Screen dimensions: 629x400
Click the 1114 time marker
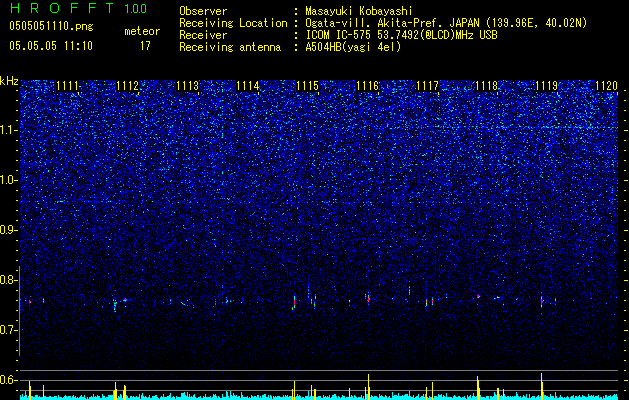pos(248,86)
